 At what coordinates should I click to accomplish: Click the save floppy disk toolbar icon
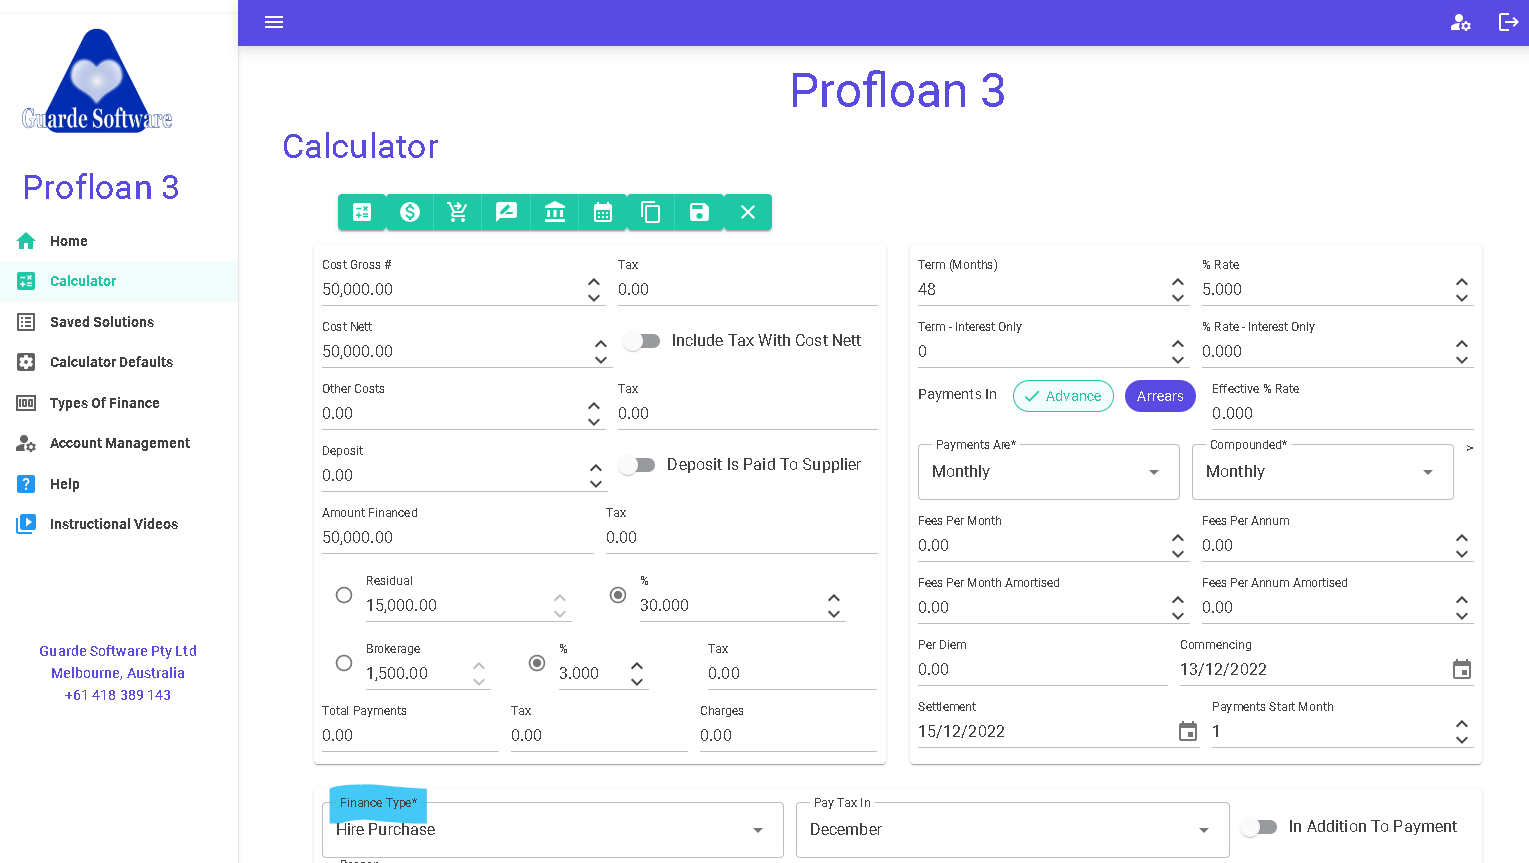pyautogui.click(x=699, y=212)
